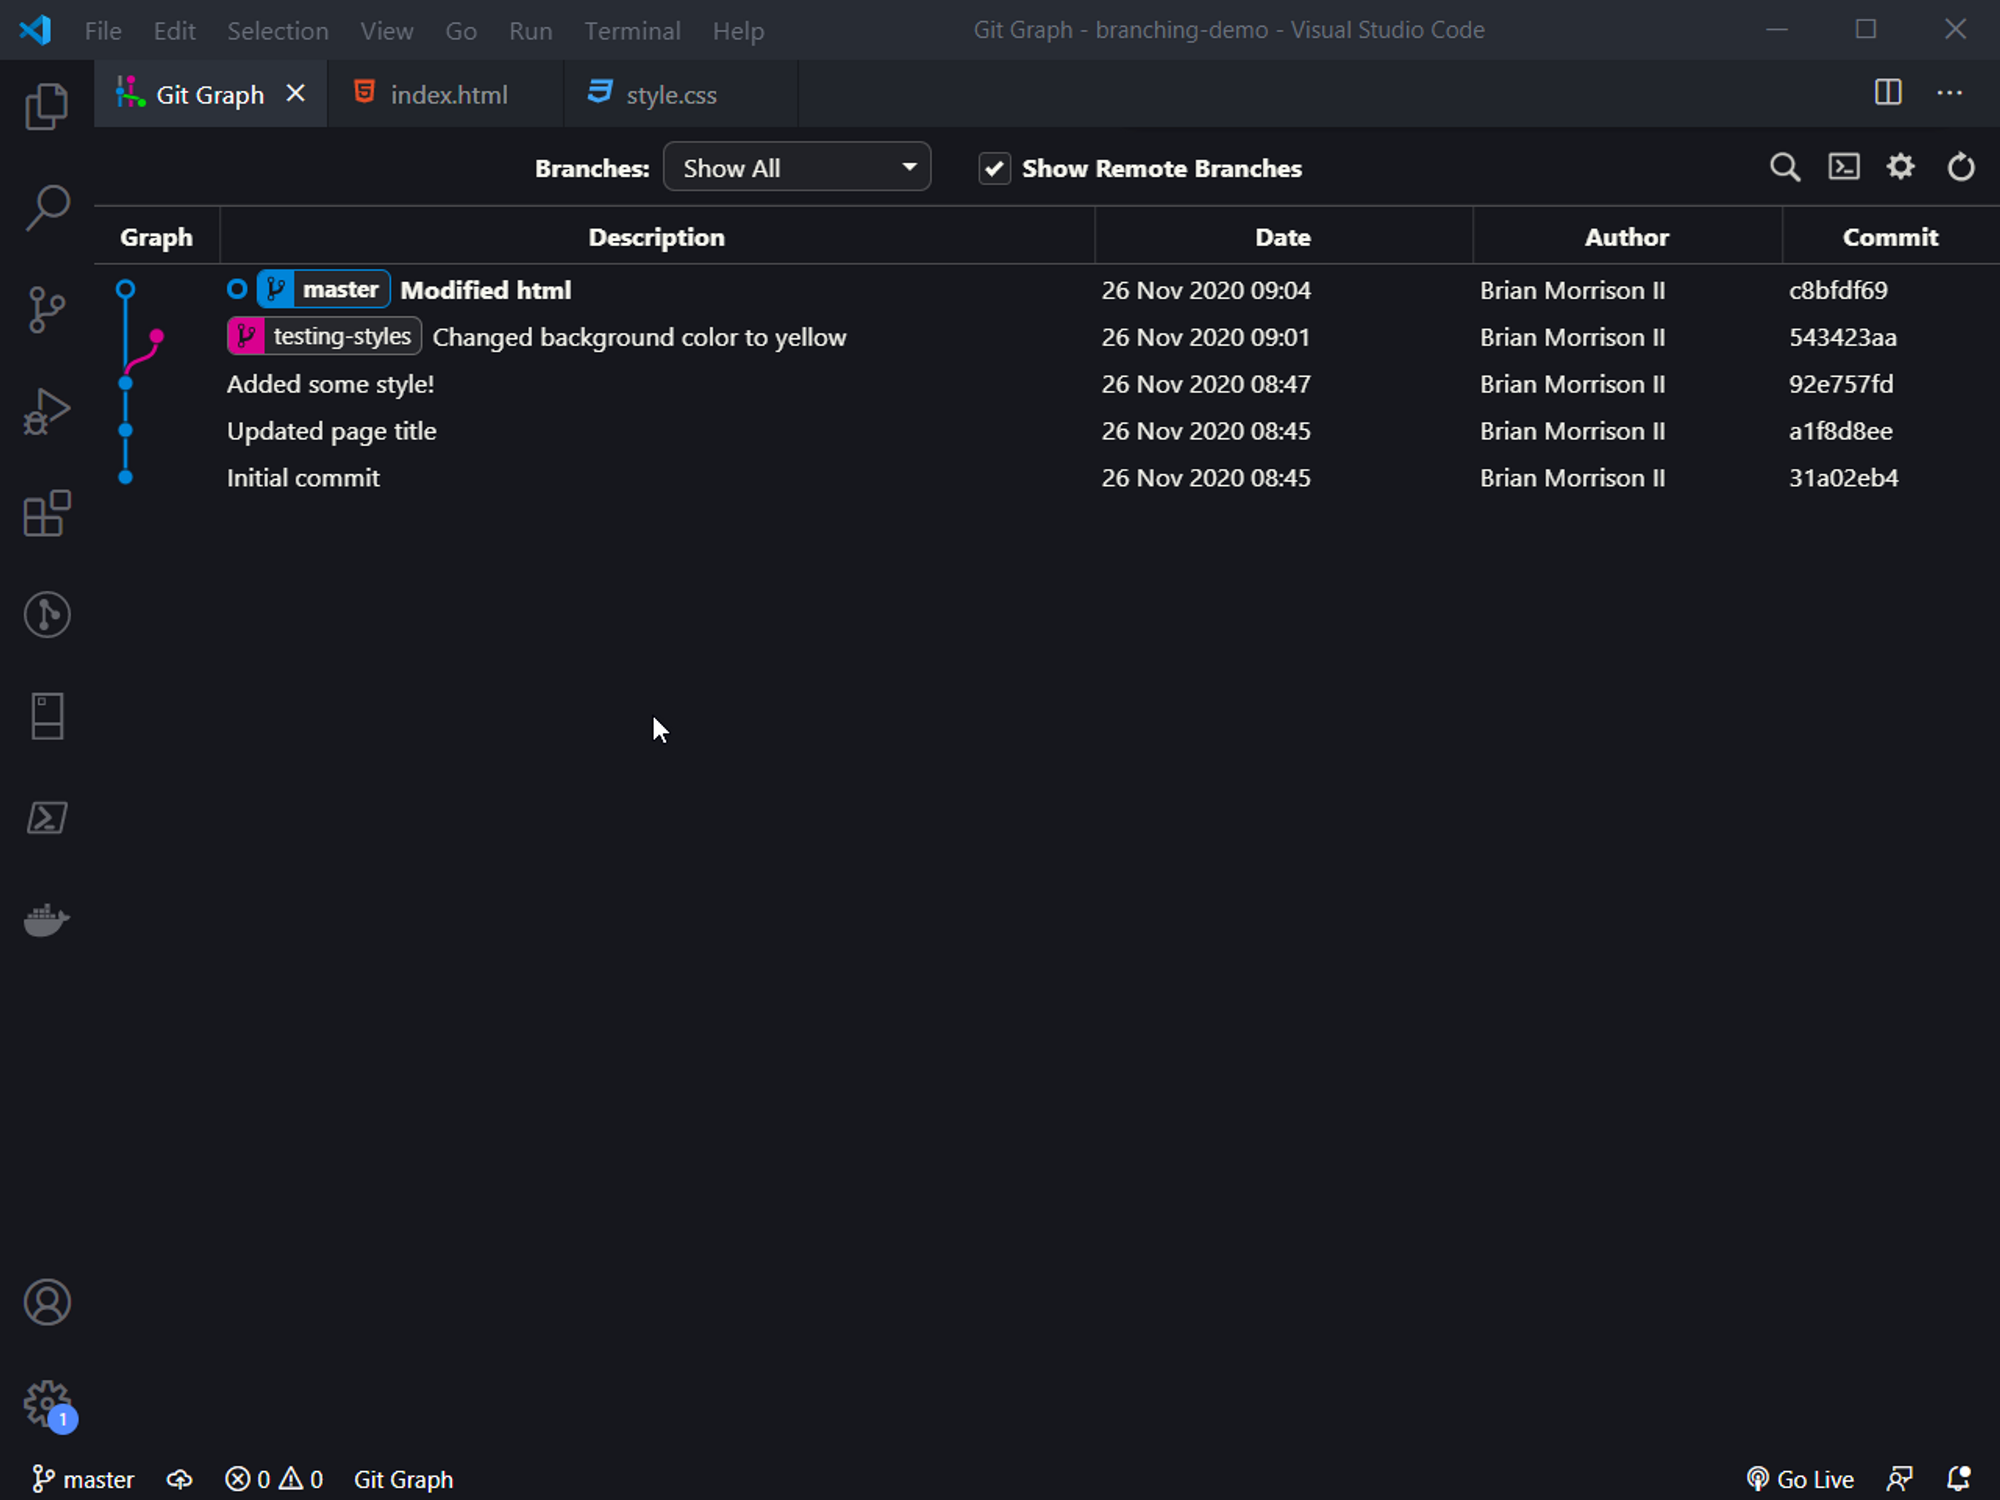2000x1500 pixels.
Task: Click the publish to cloud status icon
Action: (x=180, y=1479)
